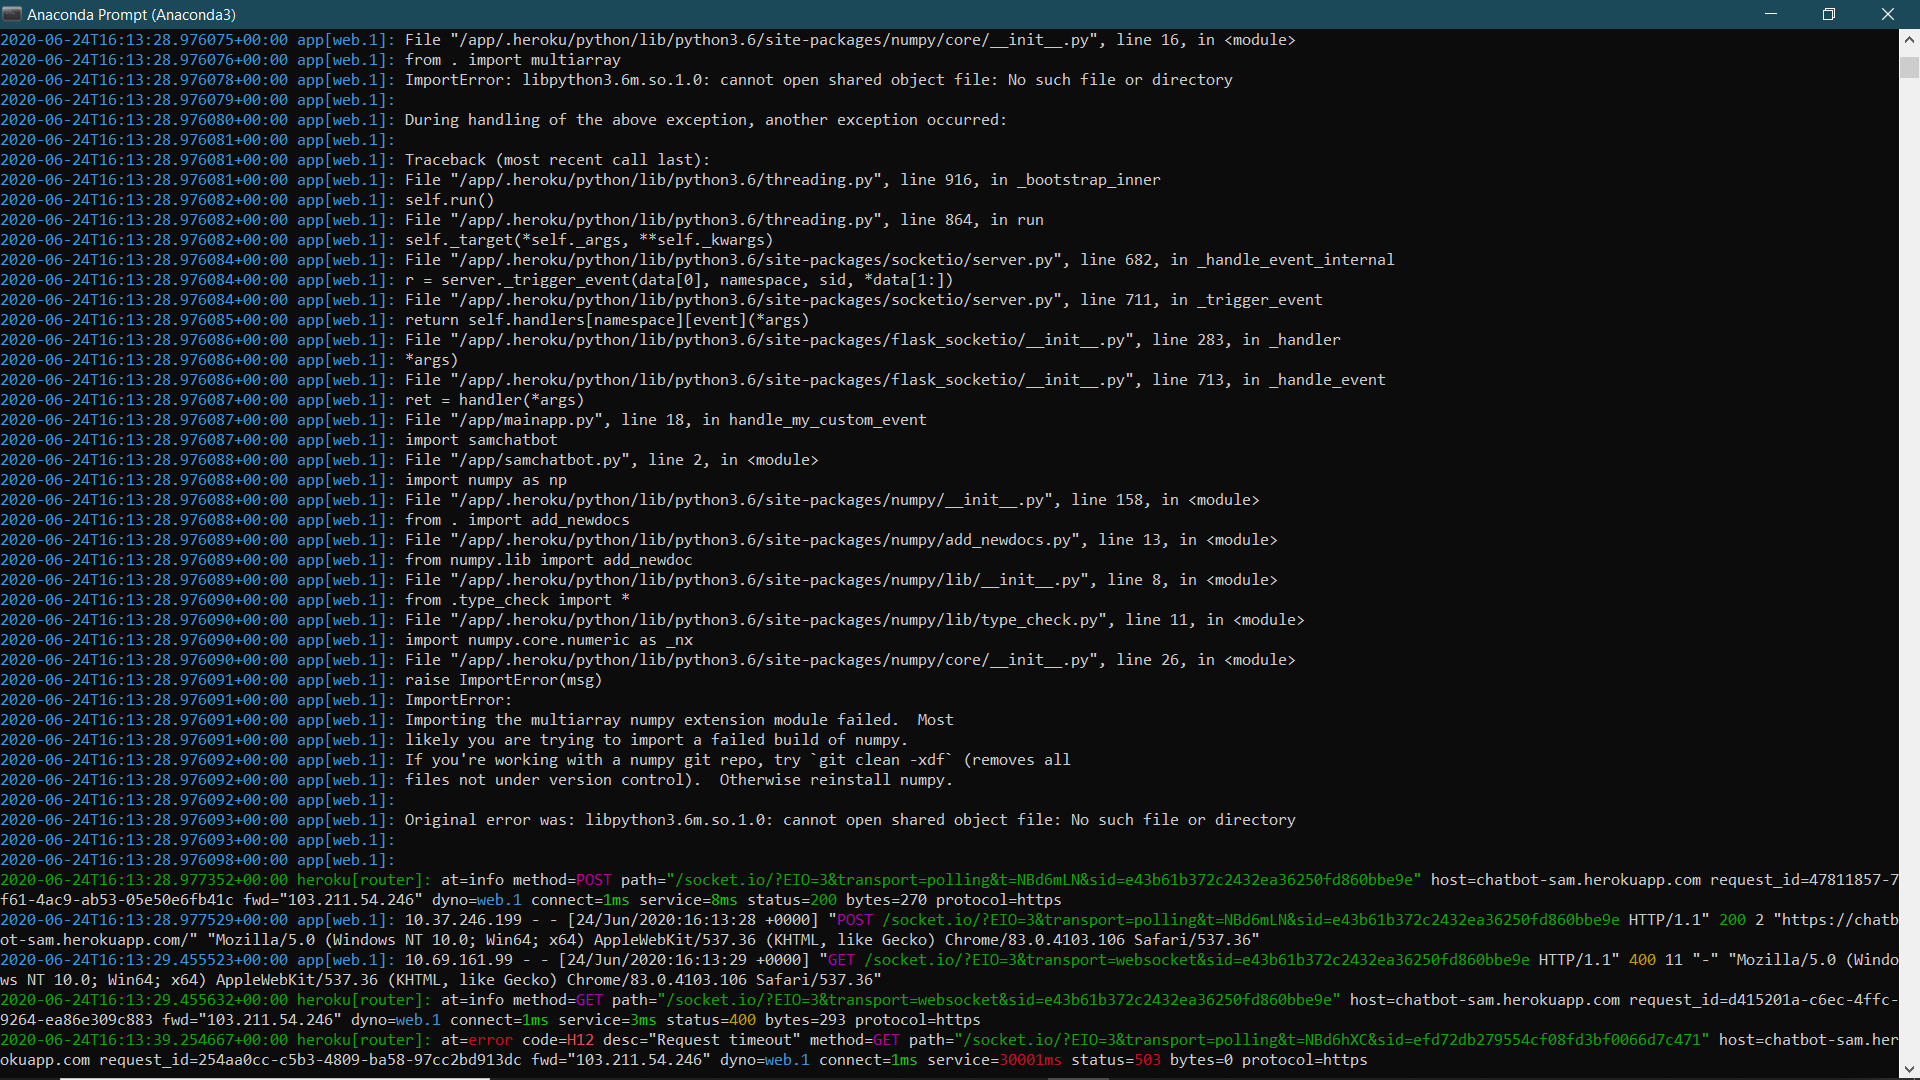Click the Anaconda Prompt title bar icon
Viewport: 1920px width, 1080px height.
(x=14, y=14)
